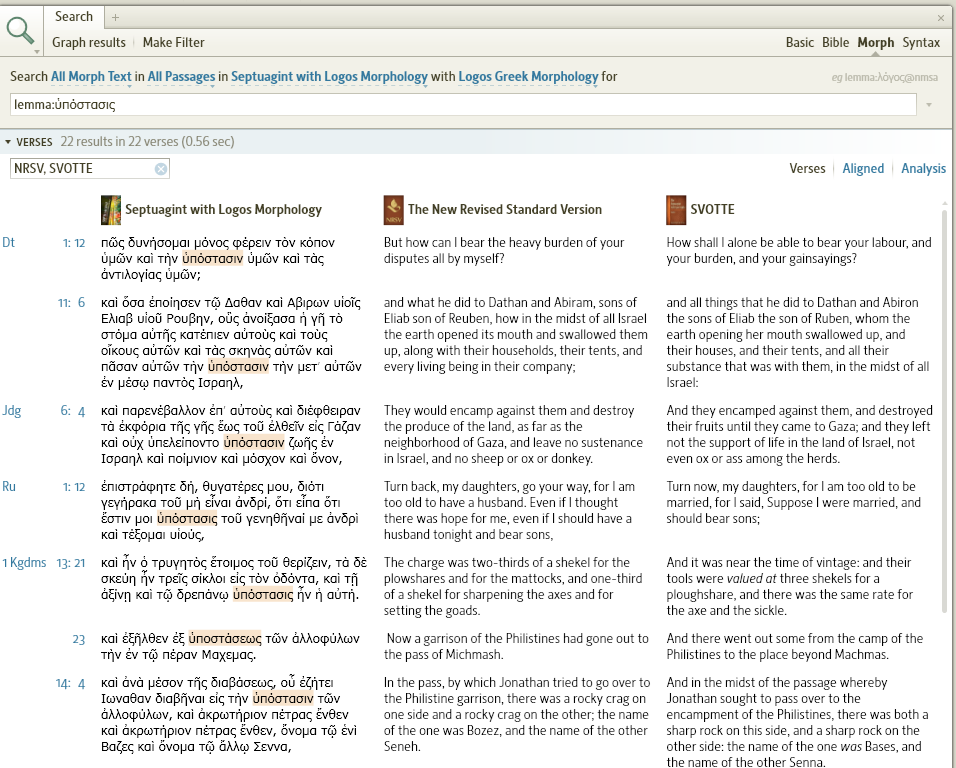Click the Septuagint with Logos Morphology book cover
Image resolution: width=956 pixels, height=768 pixels.
click(x=111, y=210)
